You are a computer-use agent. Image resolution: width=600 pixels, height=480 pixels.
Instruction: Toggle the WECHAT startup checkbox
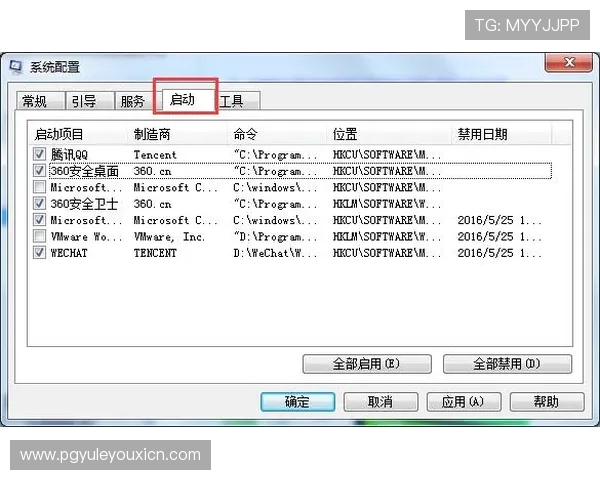39,253
